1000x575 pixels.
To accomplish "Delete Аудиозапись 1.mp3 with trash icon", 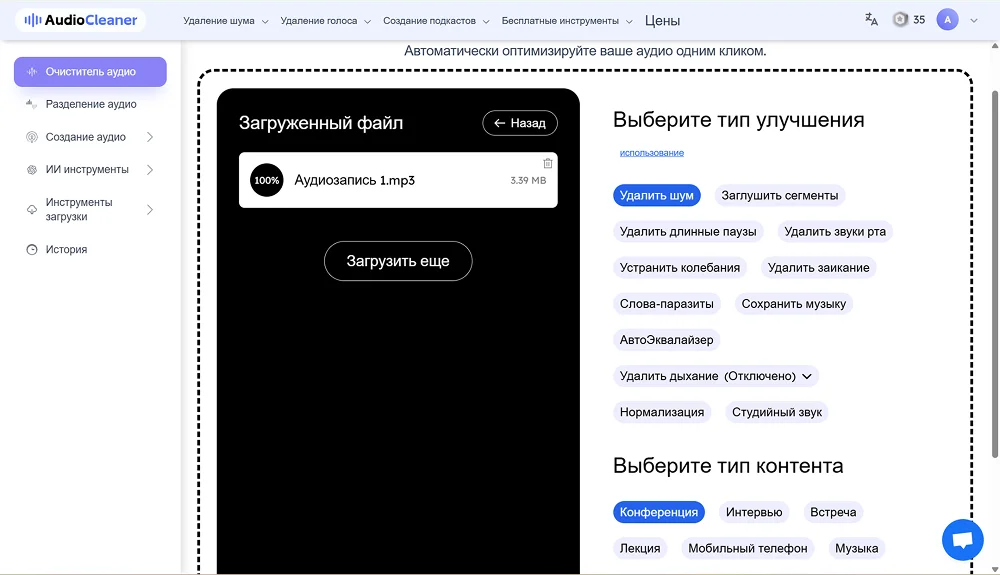I will click(x=547, y=164).
